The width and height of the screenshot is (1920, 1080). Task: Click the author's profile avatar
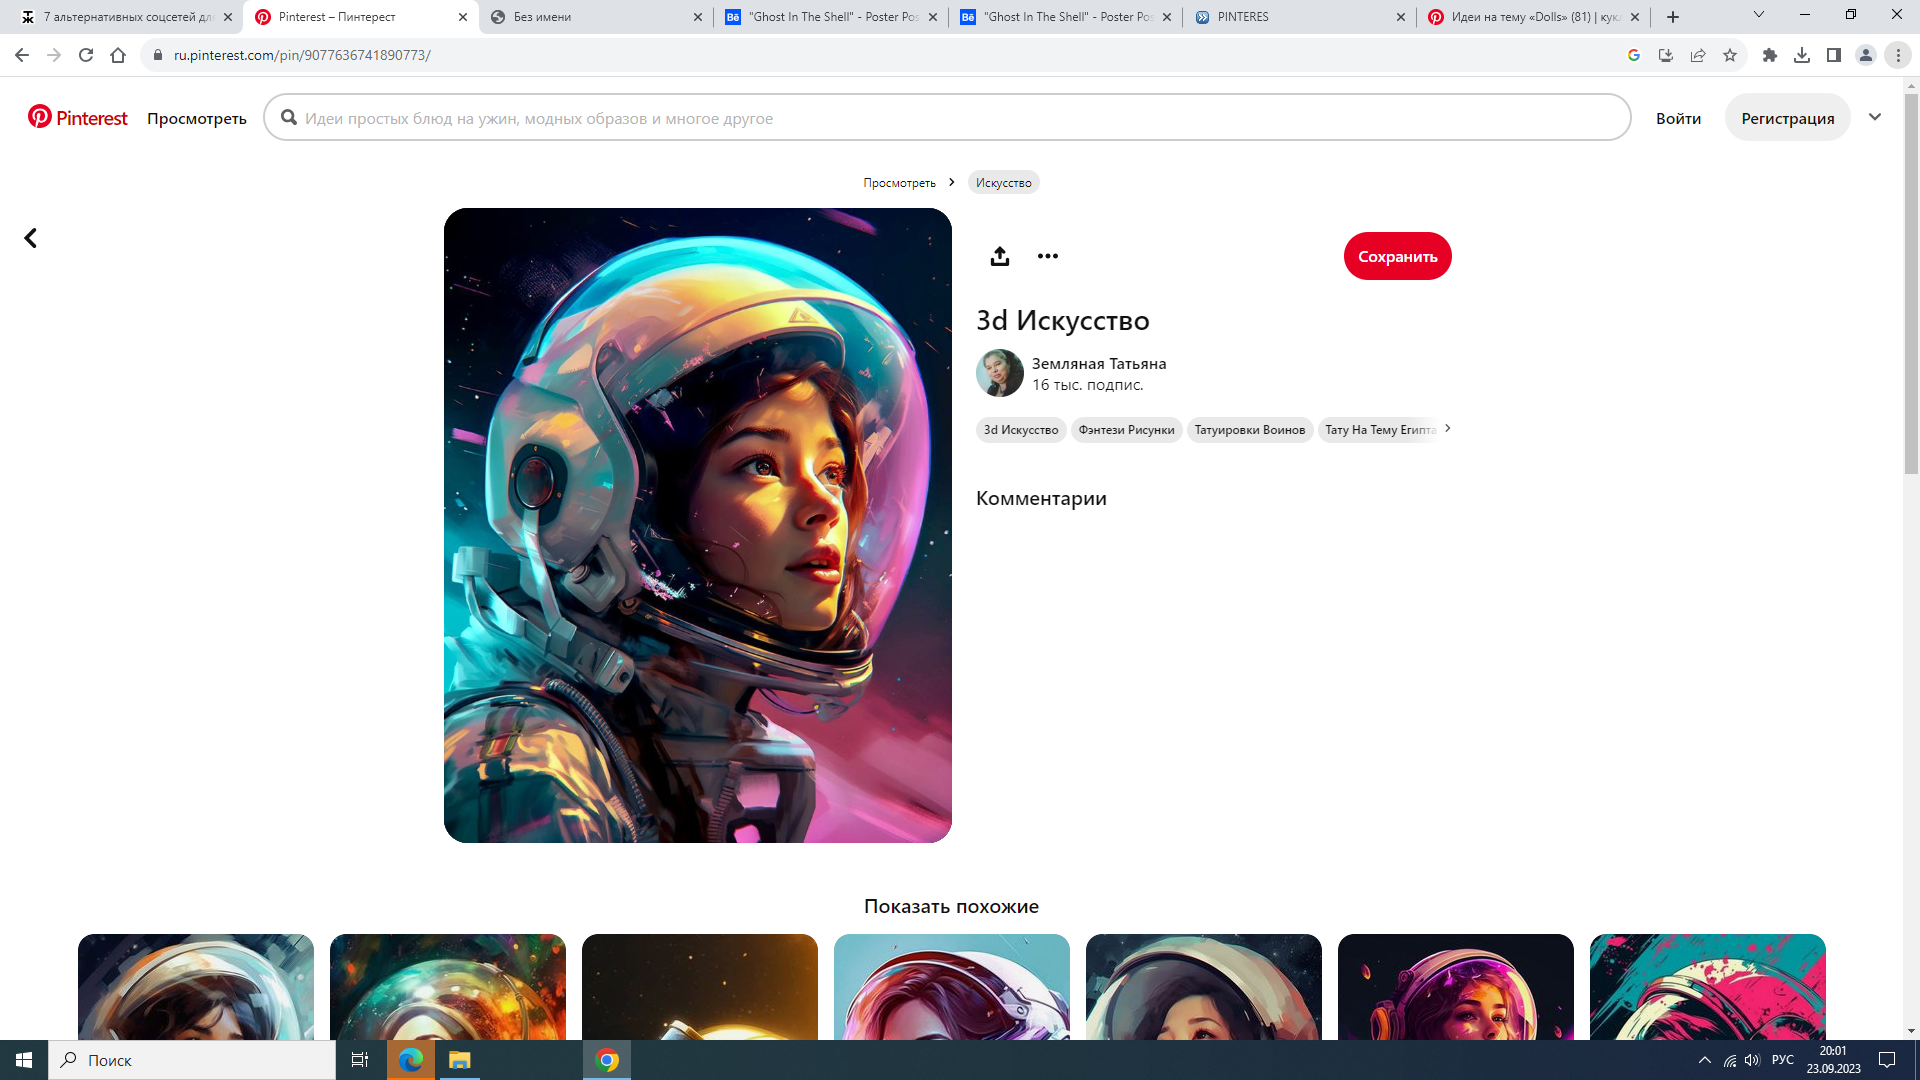[x=1000, y=373]
